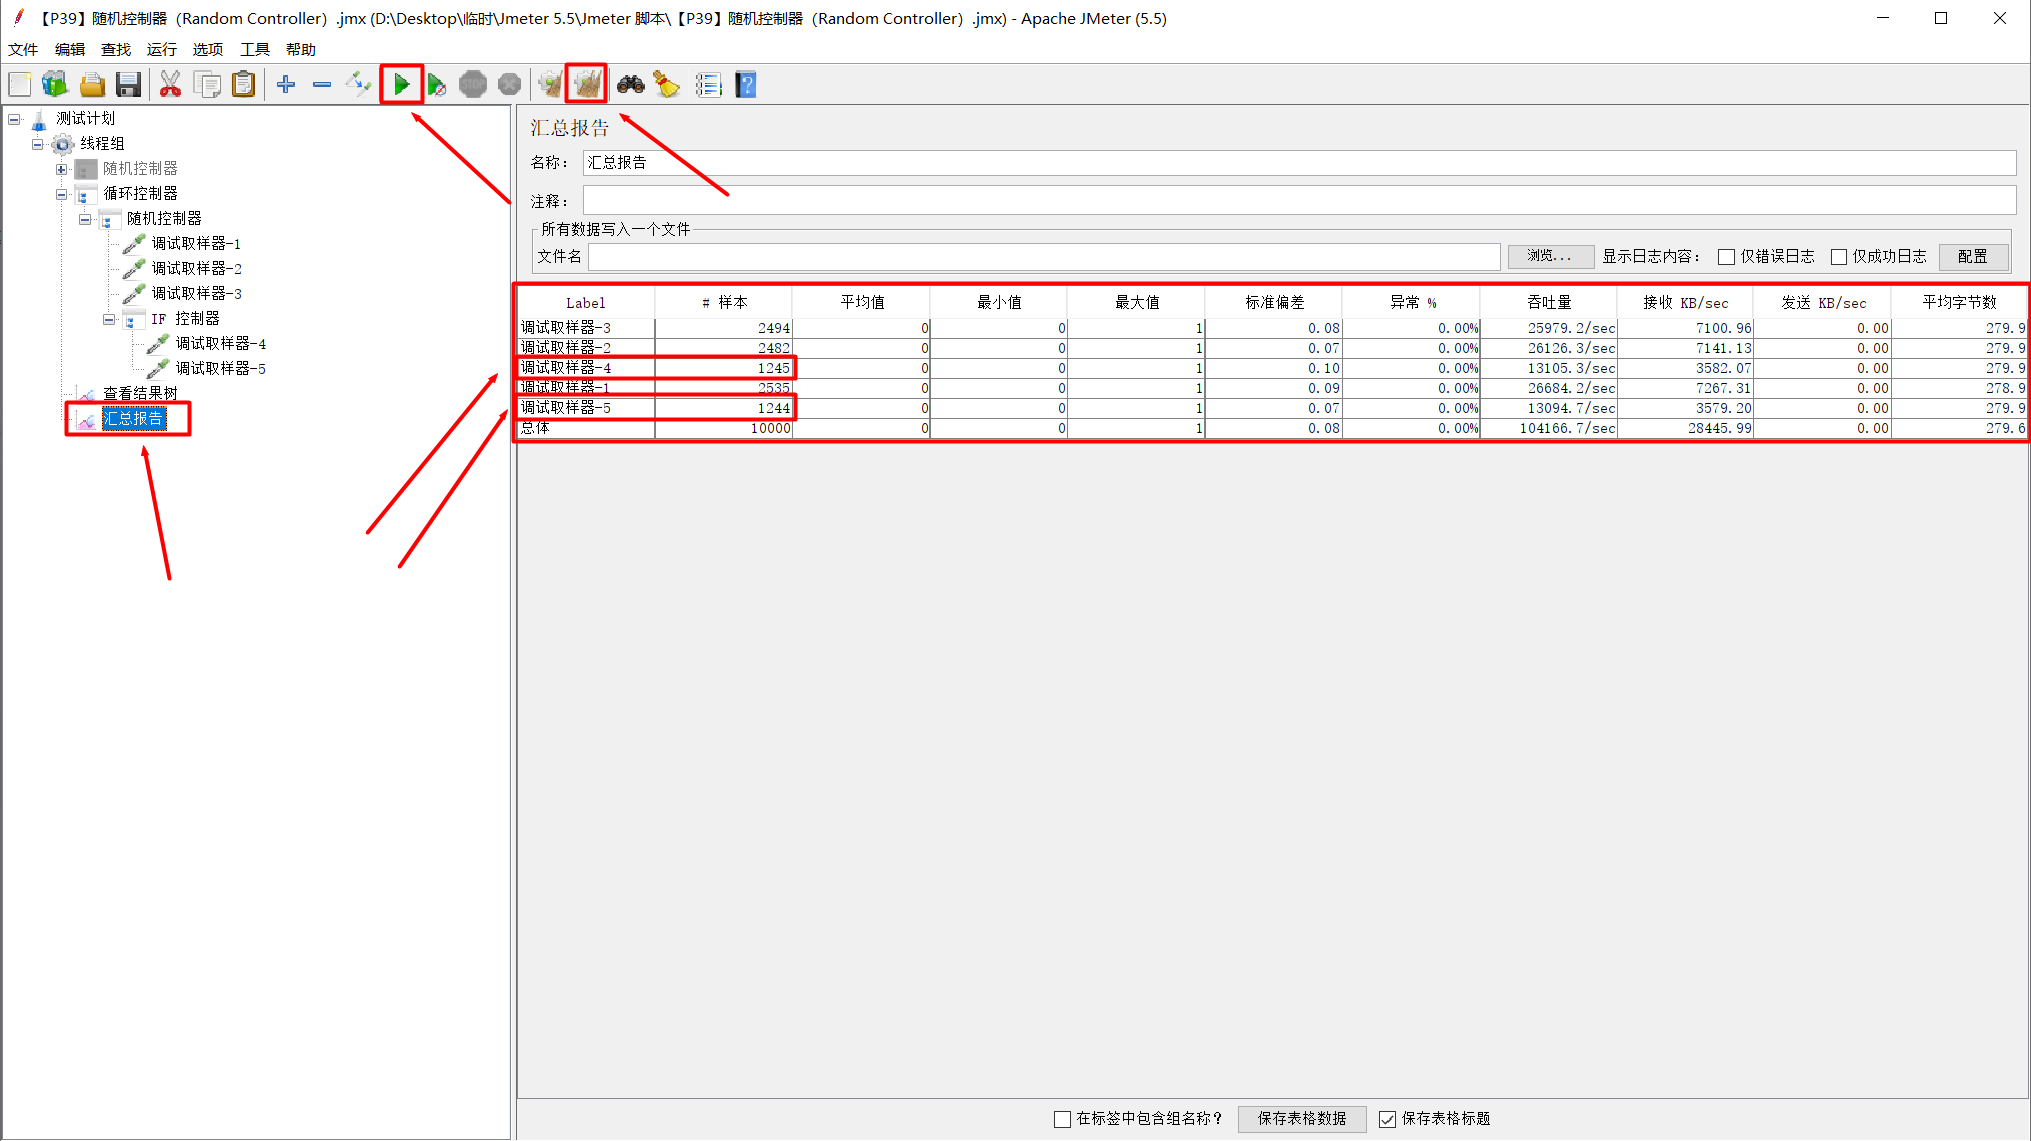Open the function helper dialog
The height and width of the screenshot is (1141, 2031).
[708, 85]
